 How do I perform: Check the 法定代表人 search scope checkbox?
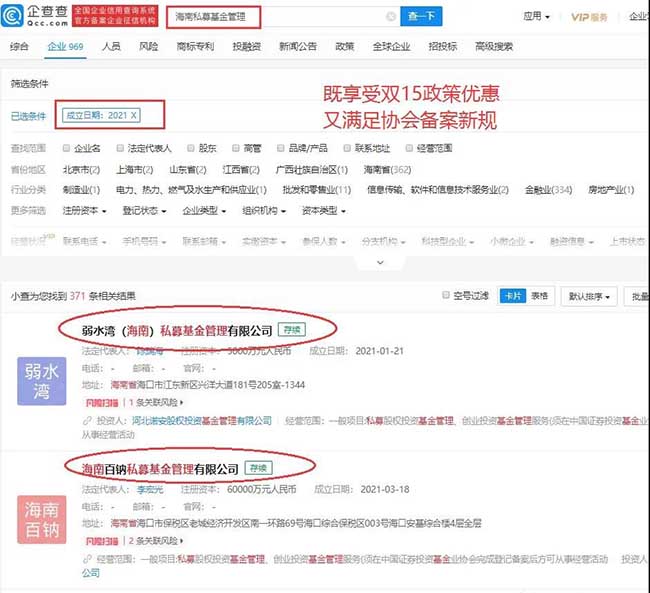click(x=120, y=148)
